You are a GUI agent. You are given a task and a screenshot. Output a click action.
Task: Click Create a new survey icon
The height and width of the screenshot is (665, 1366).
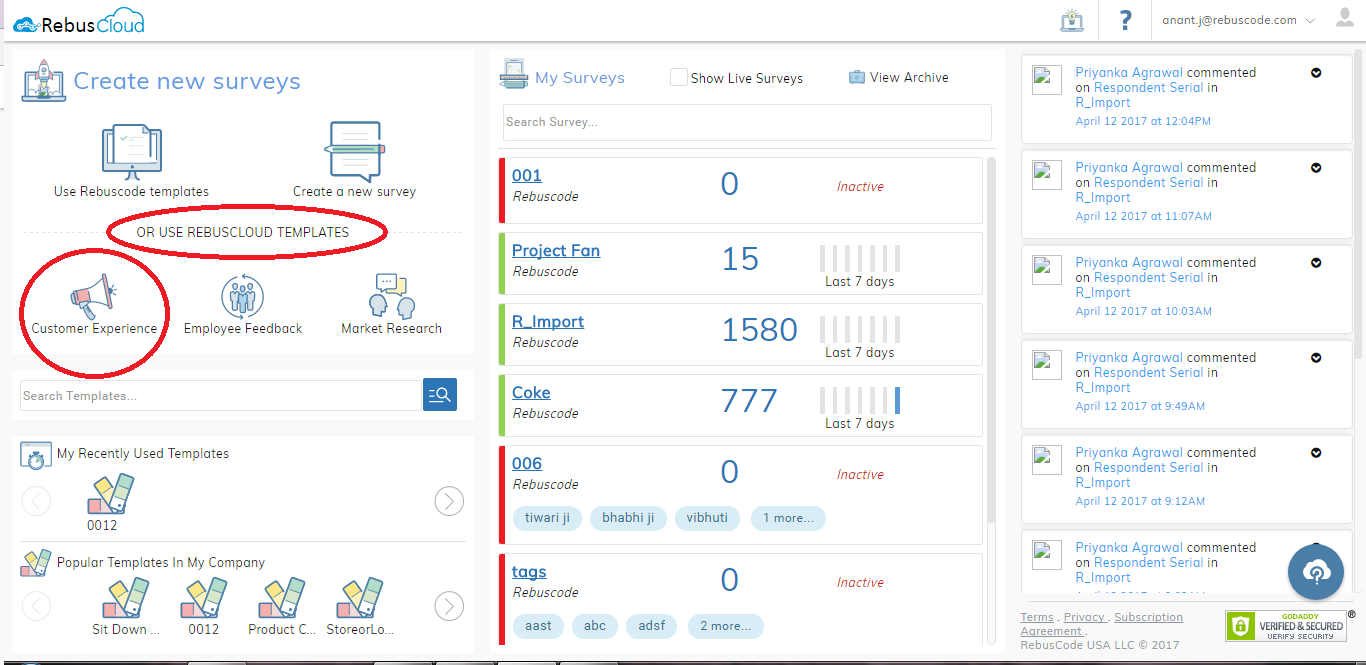click(x=354, y=151)
